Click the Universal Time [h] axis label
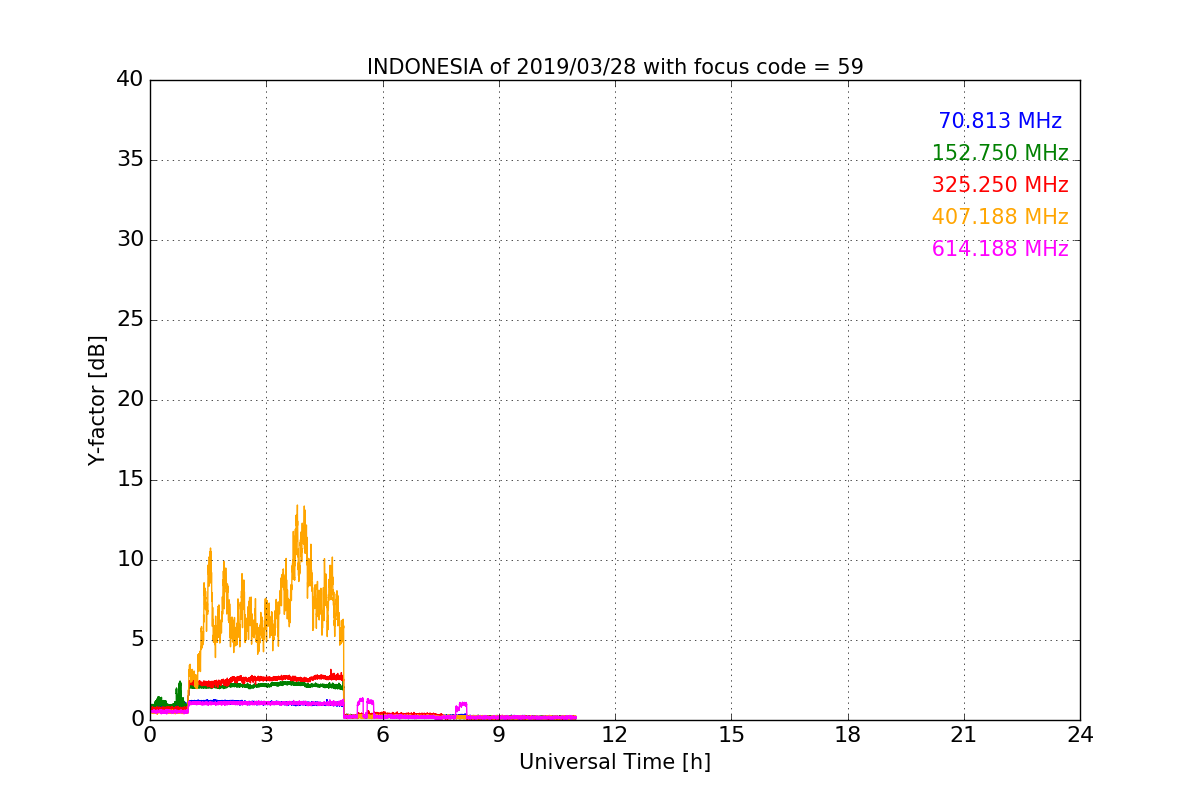The width and height of the screenshot is (1200, 800). click(x=615, y=762)
